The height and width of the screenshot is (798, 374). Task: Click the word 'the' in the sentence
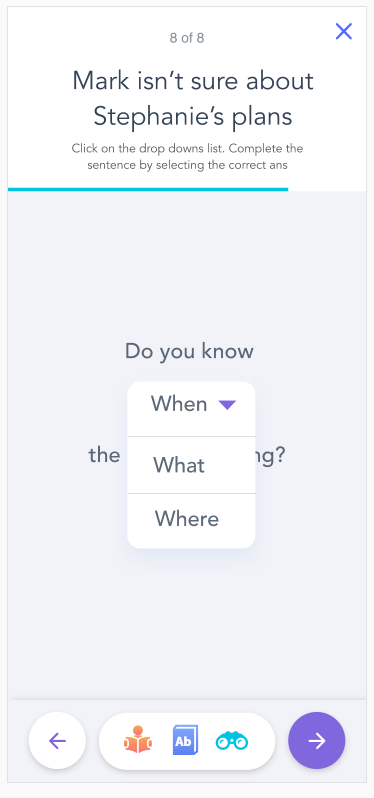(x=104, y=455)
